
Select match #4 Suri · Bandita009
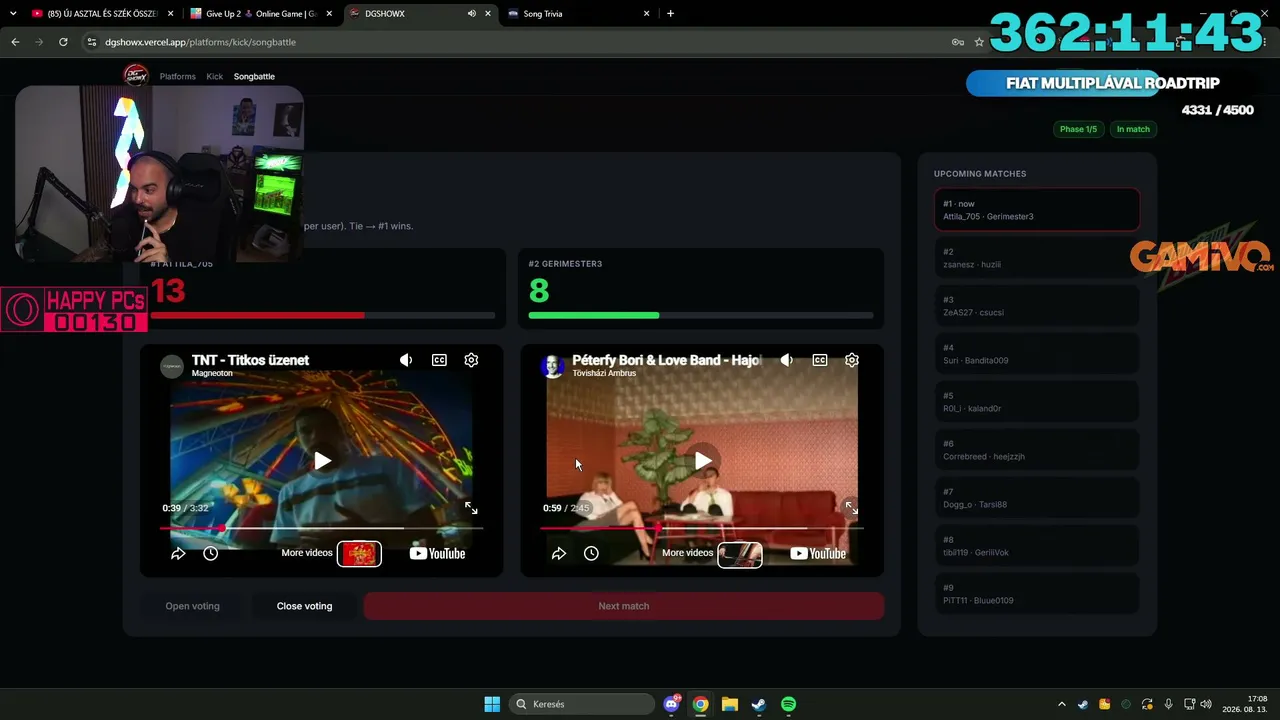point(1037,354)
